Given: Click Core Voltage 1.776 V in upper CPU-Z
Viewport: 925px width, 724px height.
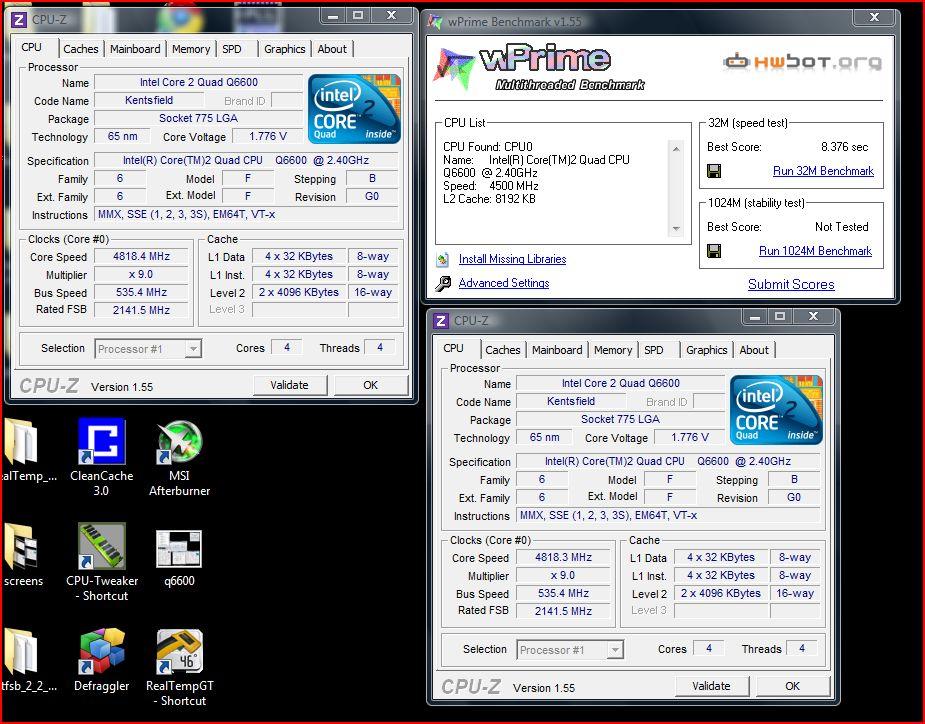Looking at the screenshot, I should click(x=268, y=137).
